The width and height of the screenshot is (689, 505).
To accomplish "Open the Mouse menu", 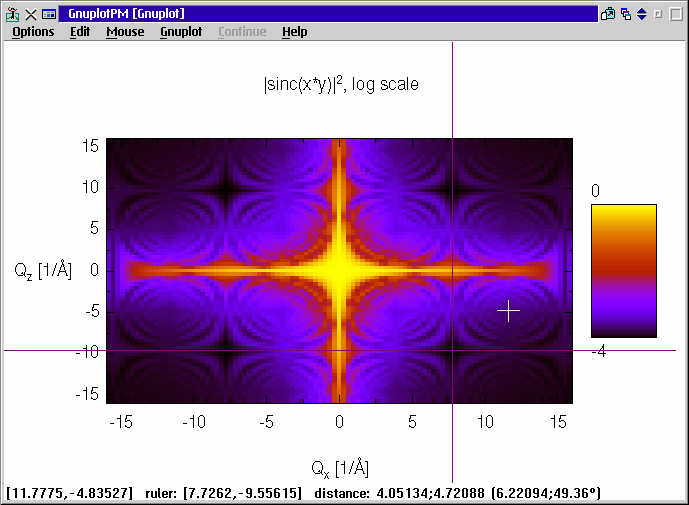I will pos(125,32).
